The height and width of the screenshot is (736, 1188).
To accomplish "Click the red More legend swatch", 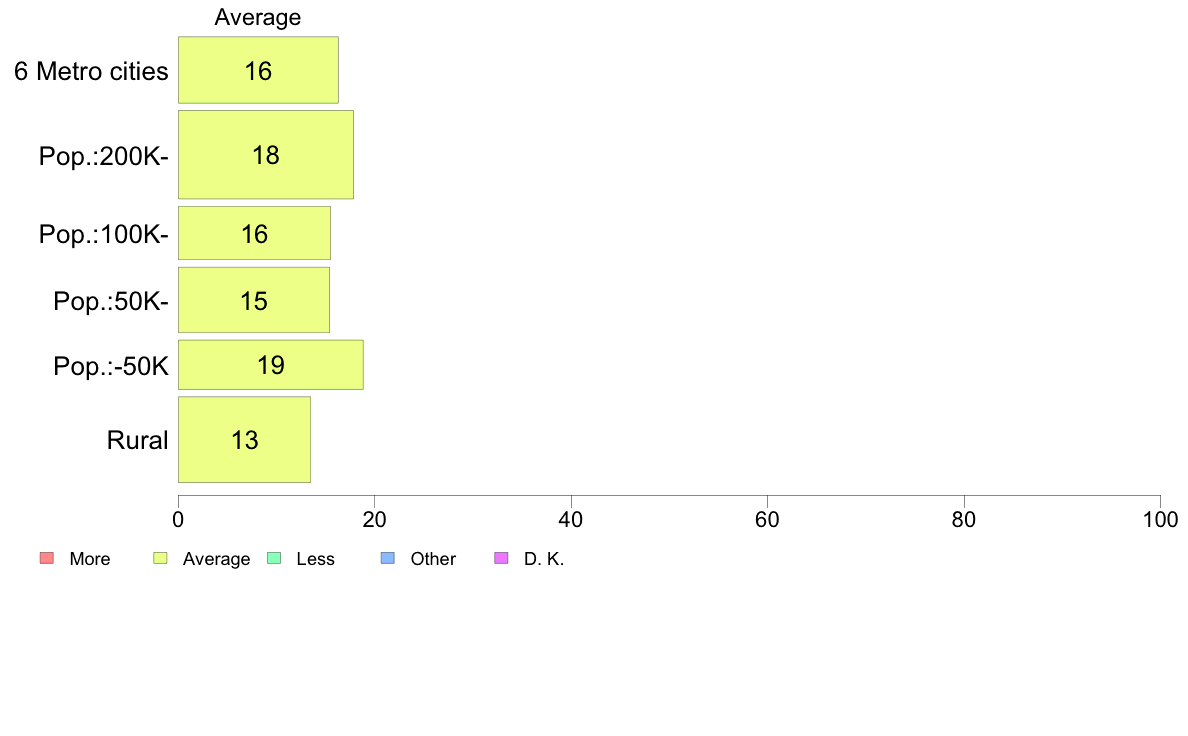I will click(x=47, y=559).
